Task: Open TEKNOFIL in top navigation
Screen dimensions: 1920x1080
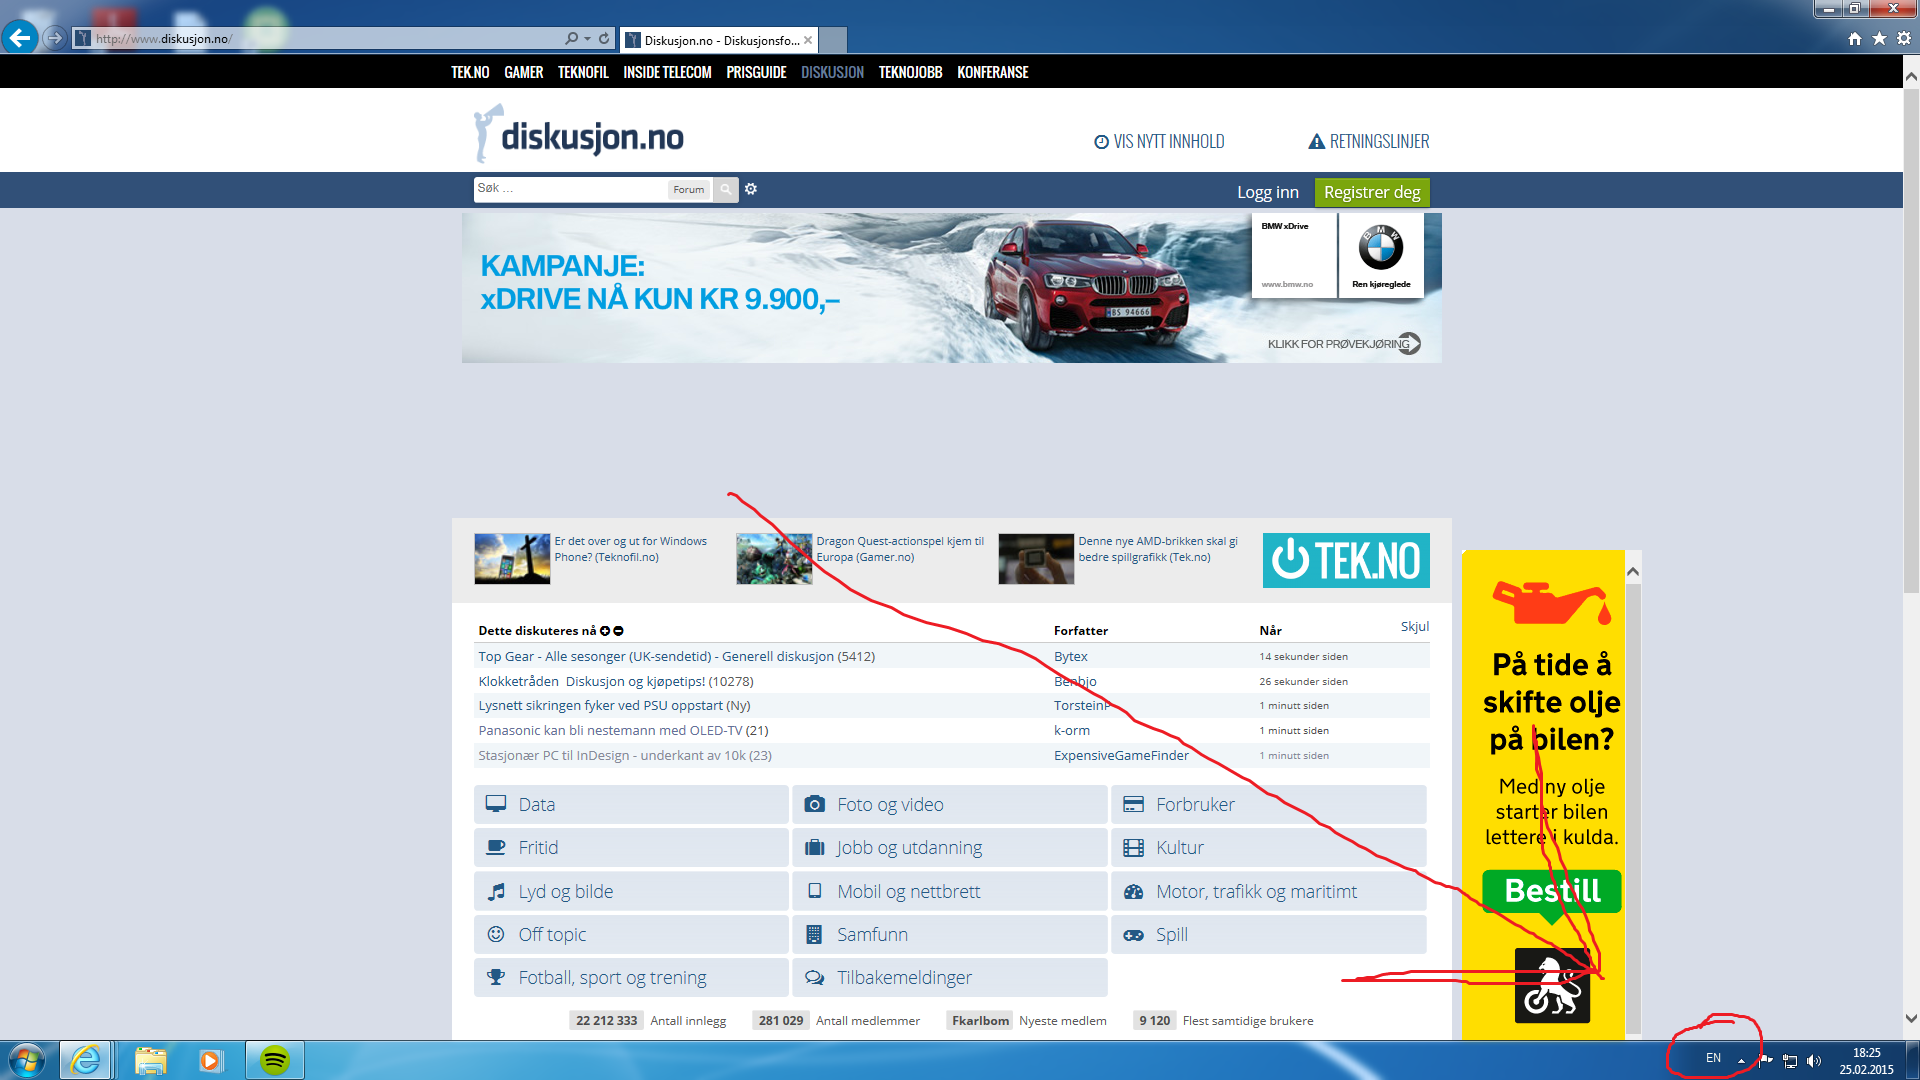Action: coord(583,72)
